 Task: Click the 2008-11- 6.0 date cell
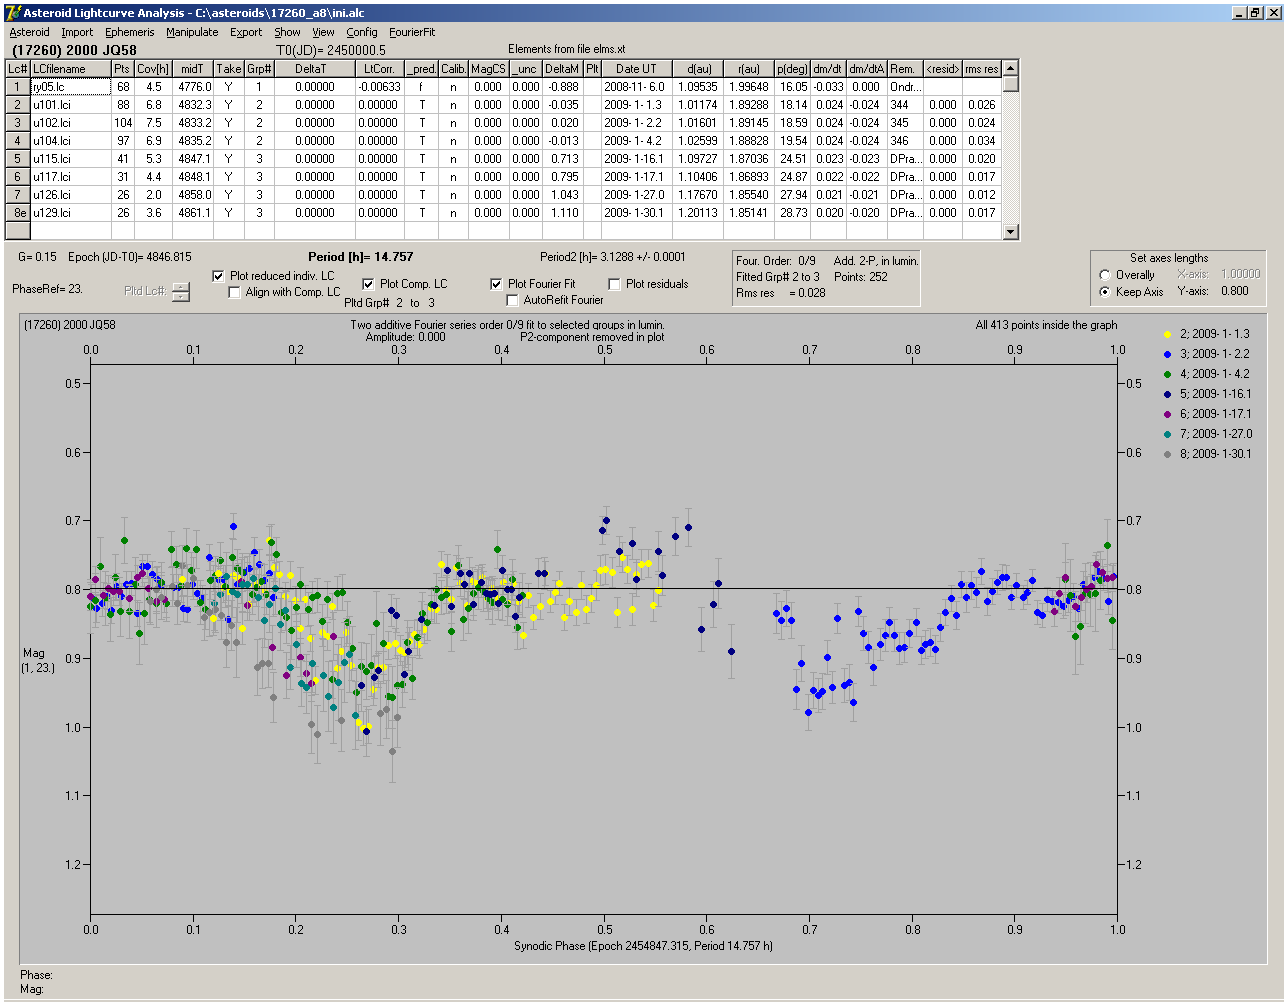click(635, 87)
